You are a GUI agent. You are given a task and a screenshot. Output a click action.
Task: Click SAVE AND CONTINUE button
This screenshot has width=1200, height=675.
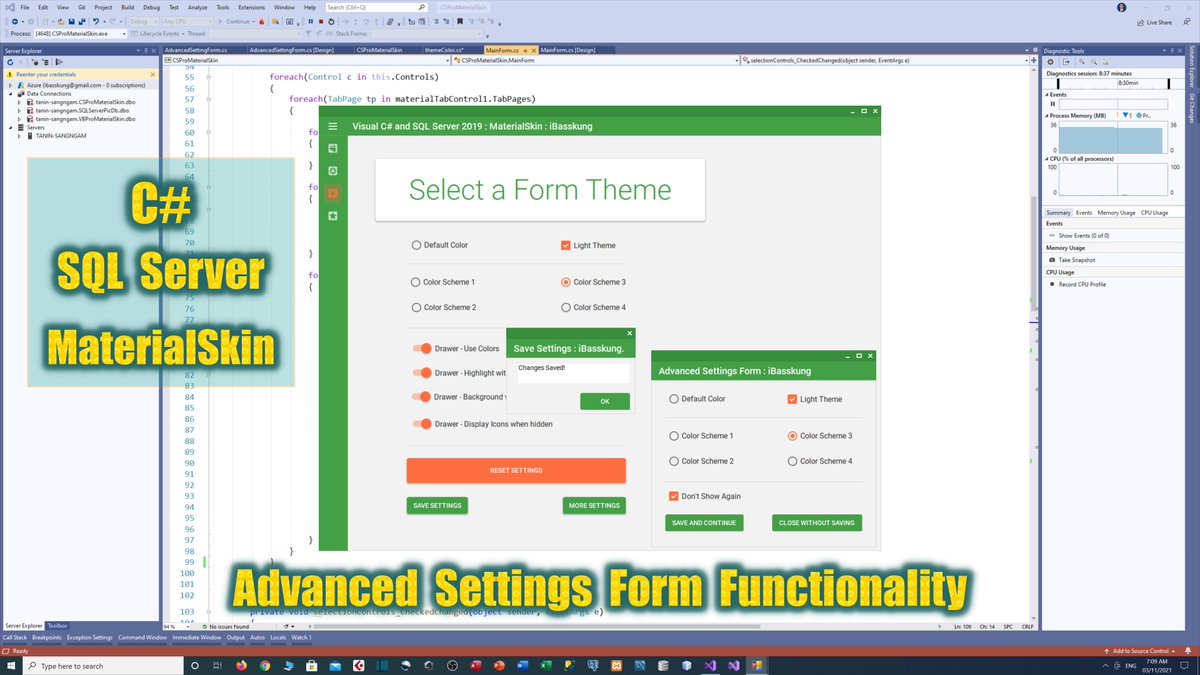pyautogui.click(x=704, y=522)
